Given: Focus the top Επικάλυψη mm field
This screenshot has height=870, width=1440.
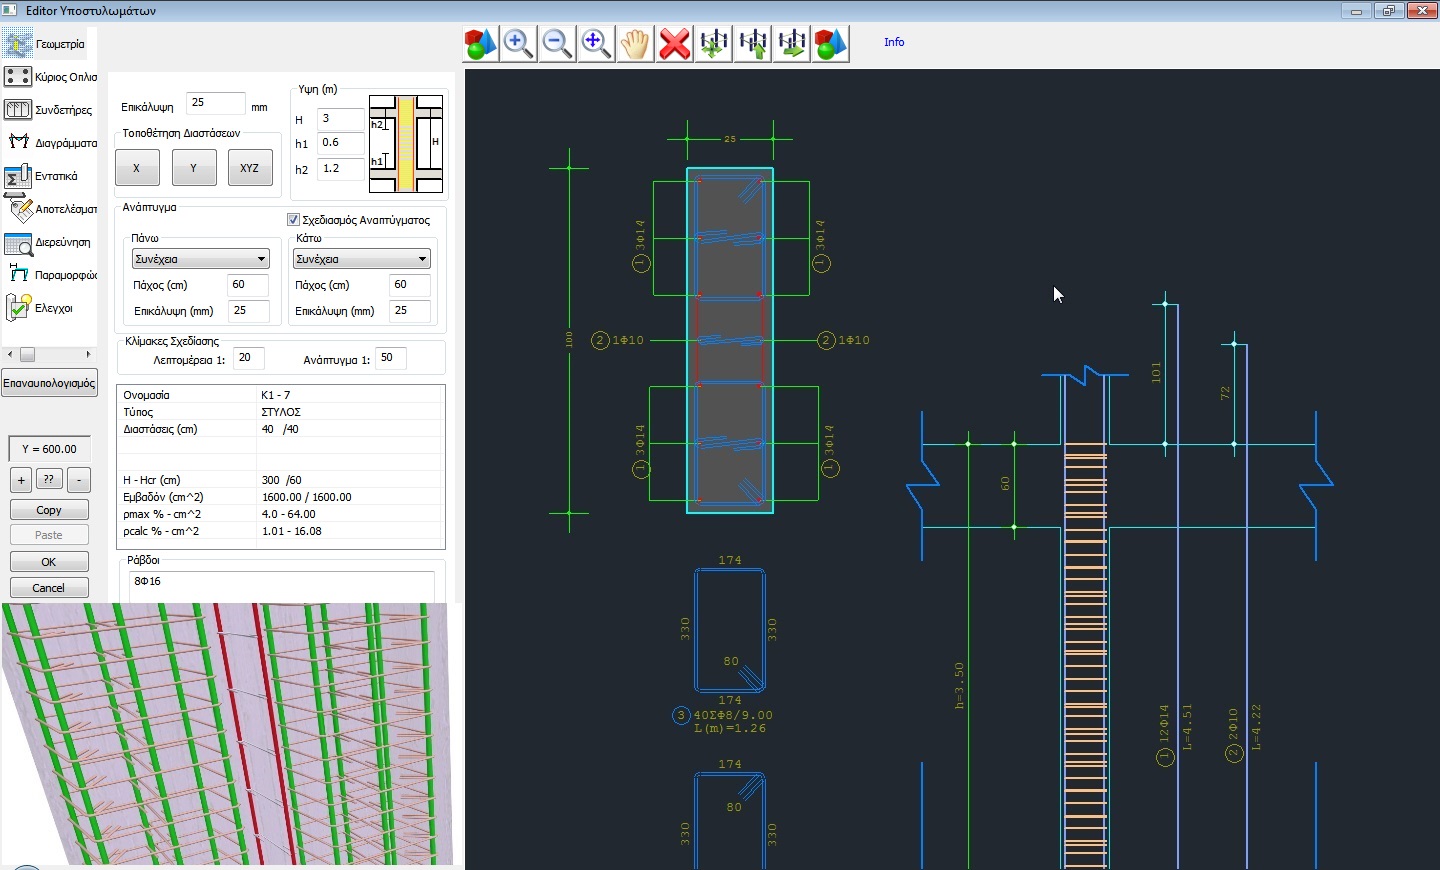Looking at the screenshot, I should pyautogui.click(x=216, y=104).
